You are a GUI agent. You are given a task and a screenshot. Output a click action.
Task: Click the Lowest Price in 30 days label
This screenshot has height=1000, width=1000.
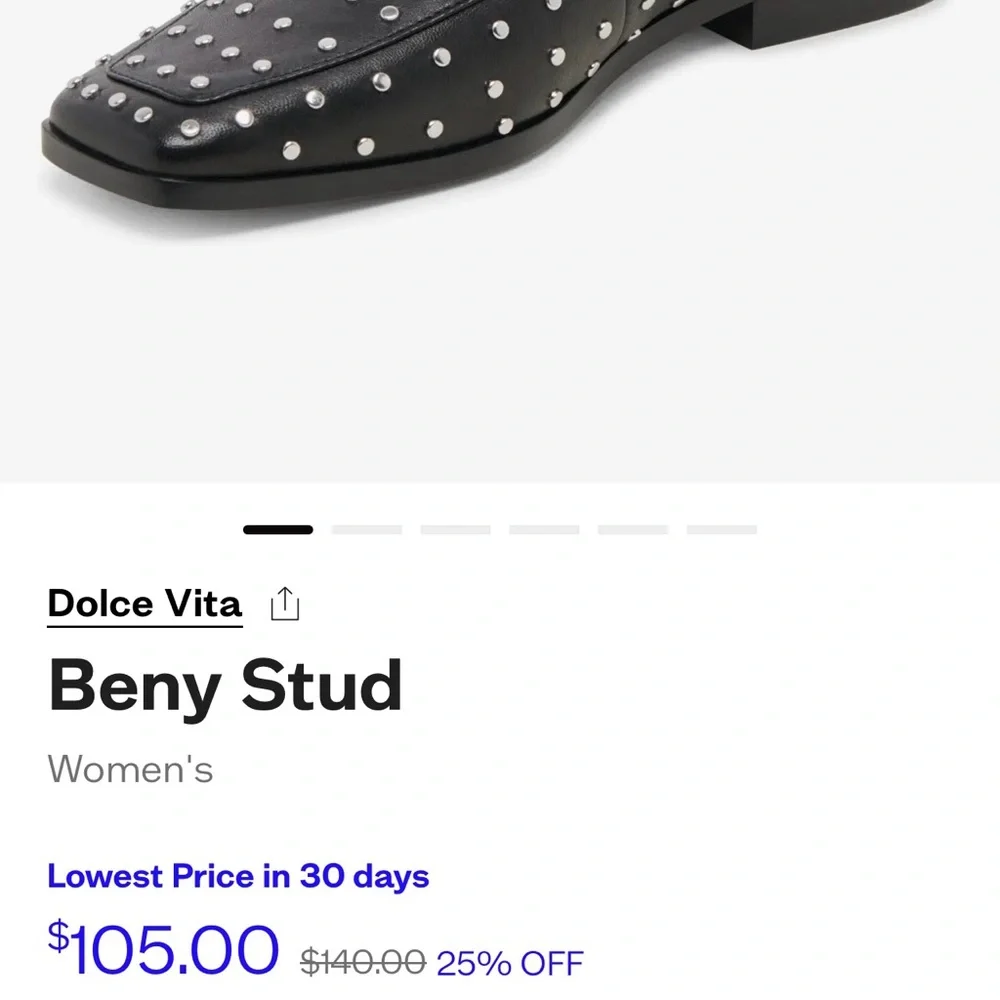tap(238, 877)
